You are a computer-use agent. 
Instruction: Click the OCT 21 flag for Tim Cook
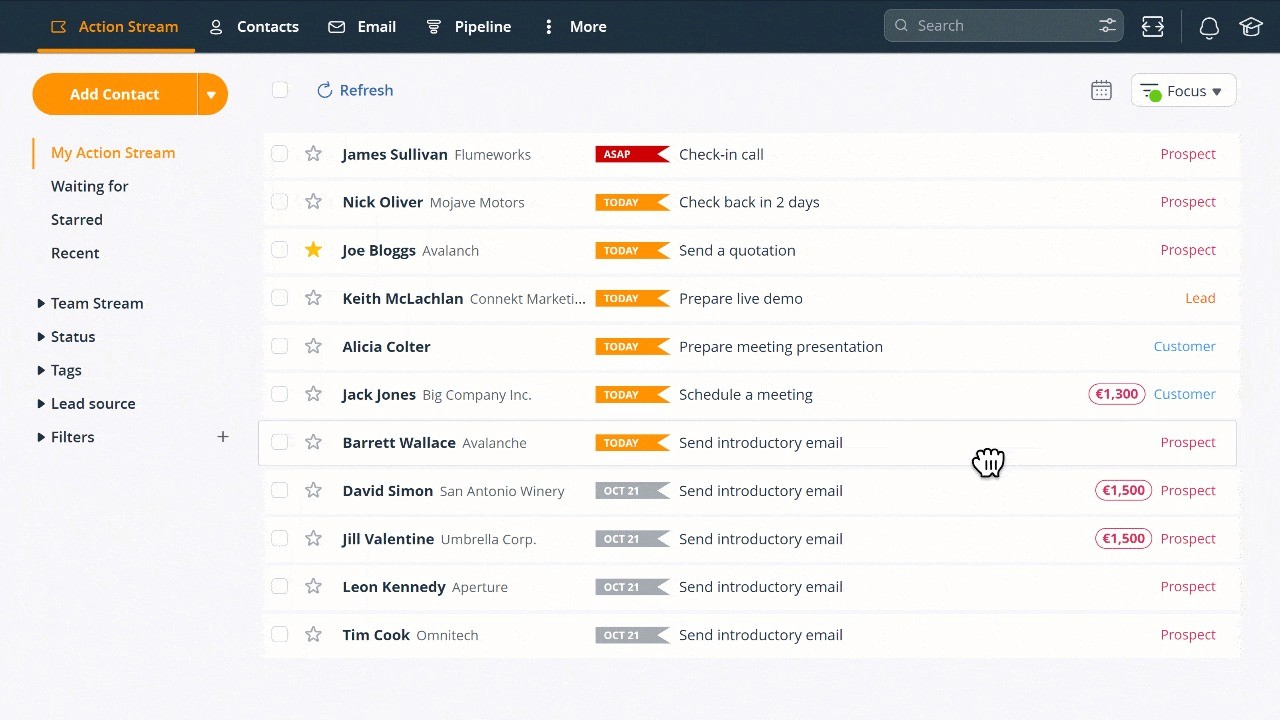632,634
